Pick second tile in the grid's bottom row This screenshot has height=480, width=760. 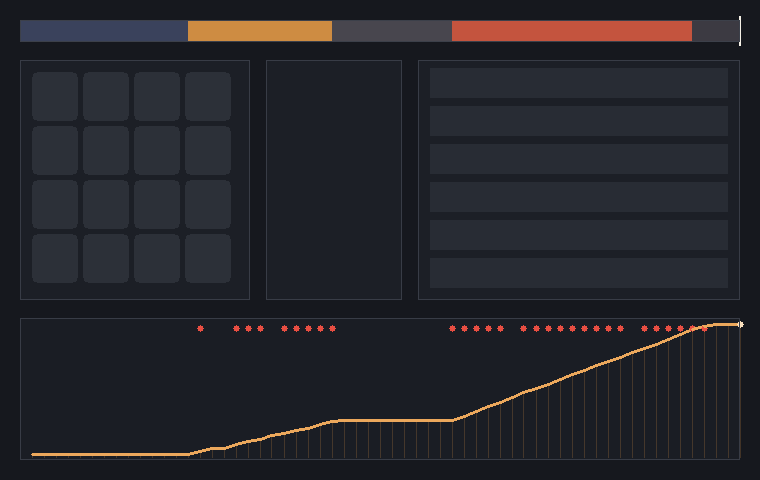(x=106, y=258)
